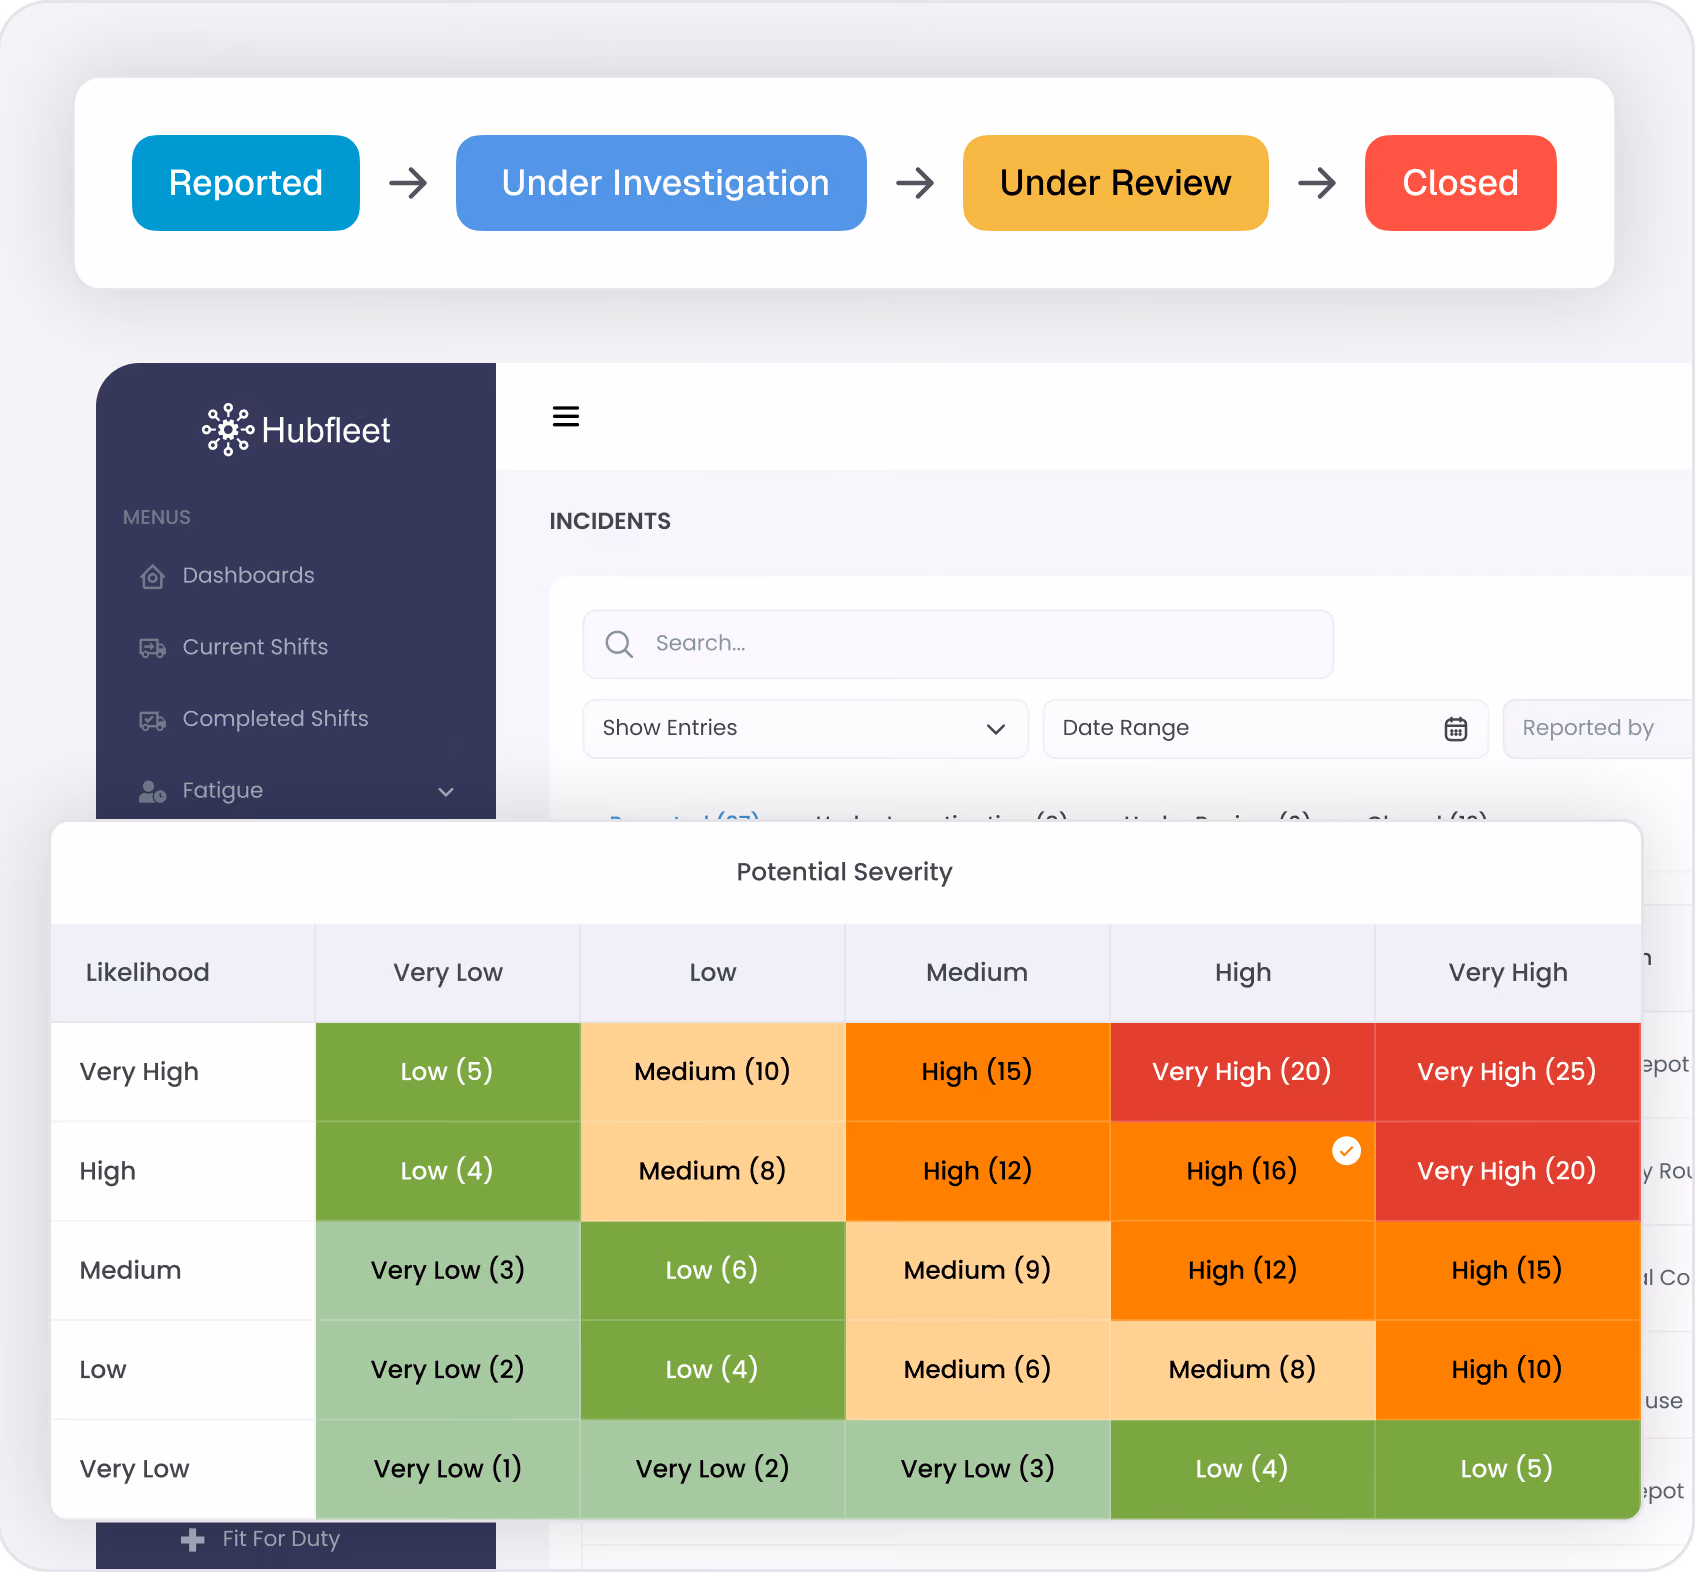This screenshot has width=1695, height=1572.
Task: Select Low (4) in the Very Low row
Action: coord(1243,1469)
